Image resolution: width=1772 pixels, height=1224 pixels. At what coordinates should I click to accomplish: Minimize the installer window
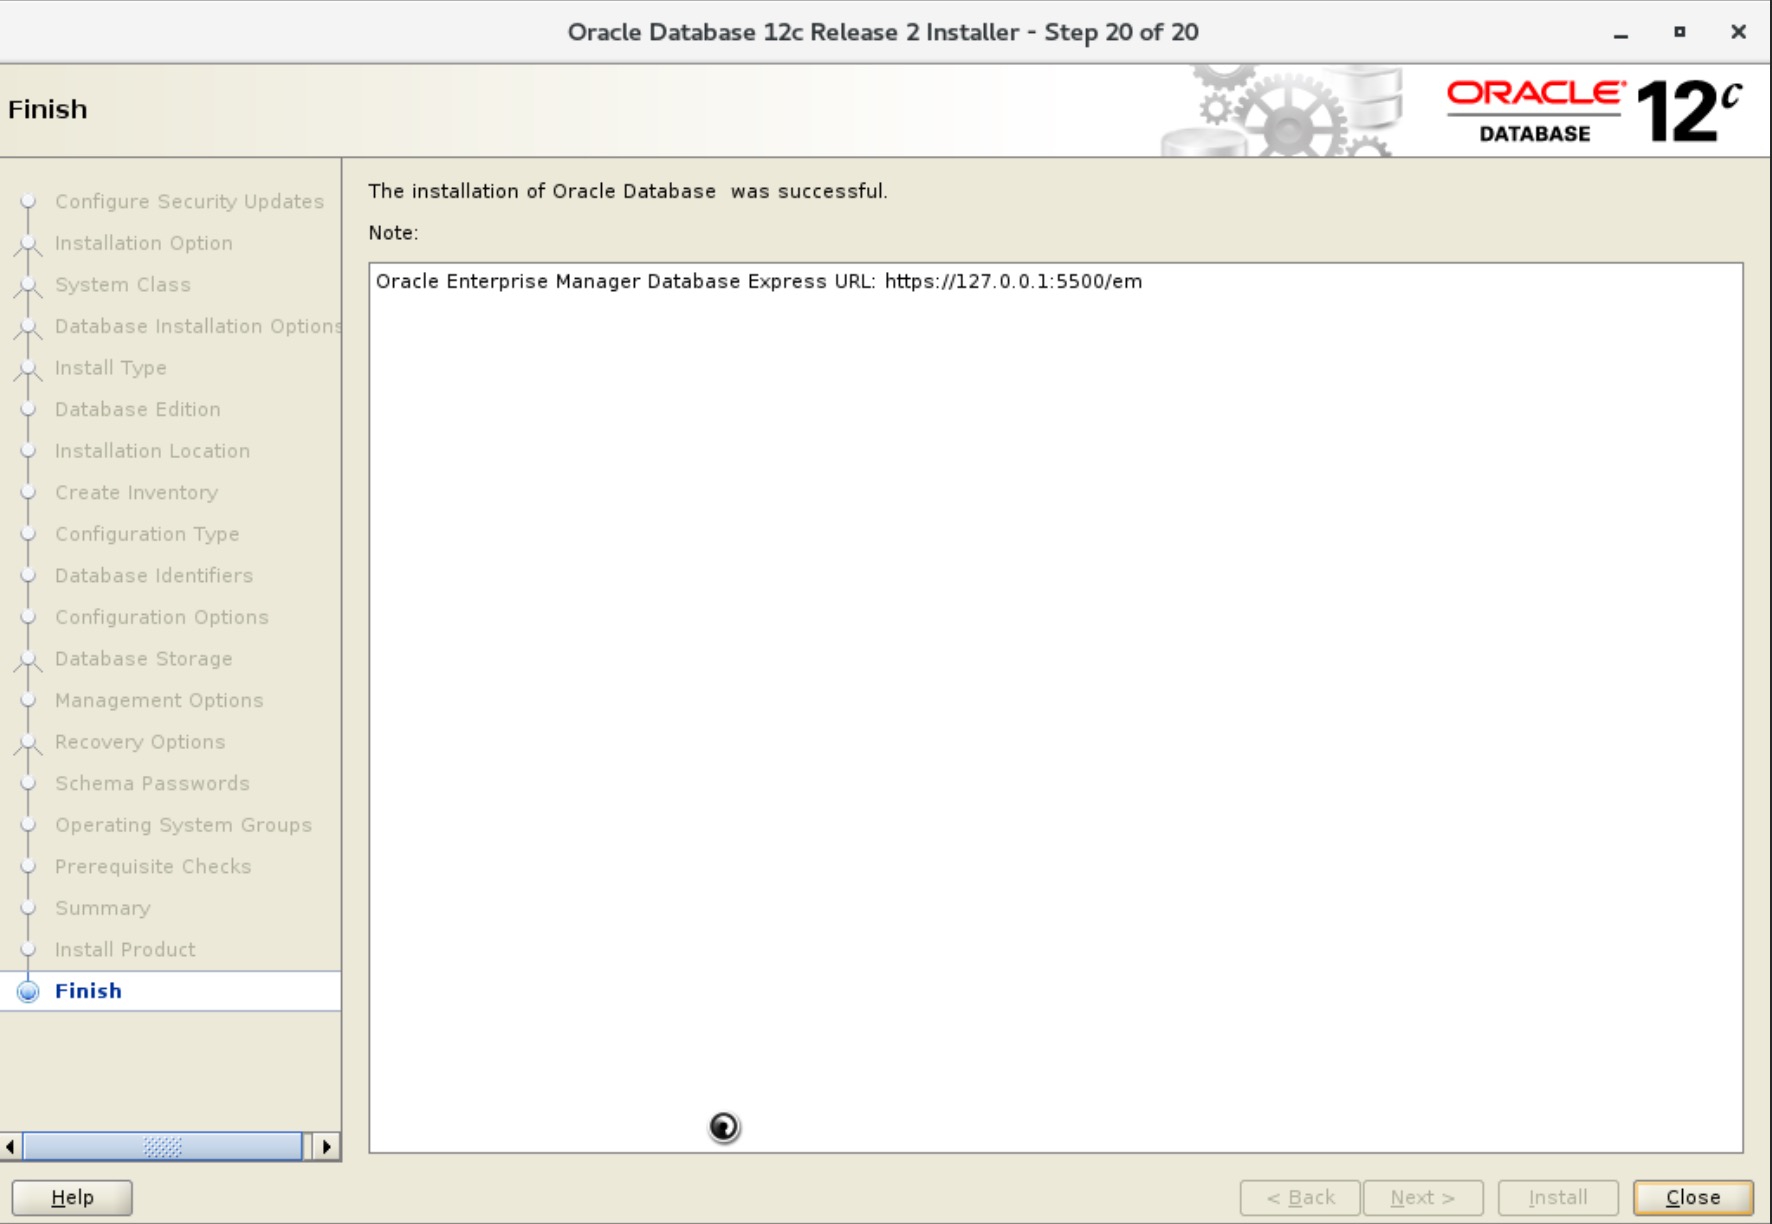[1621, 33]
